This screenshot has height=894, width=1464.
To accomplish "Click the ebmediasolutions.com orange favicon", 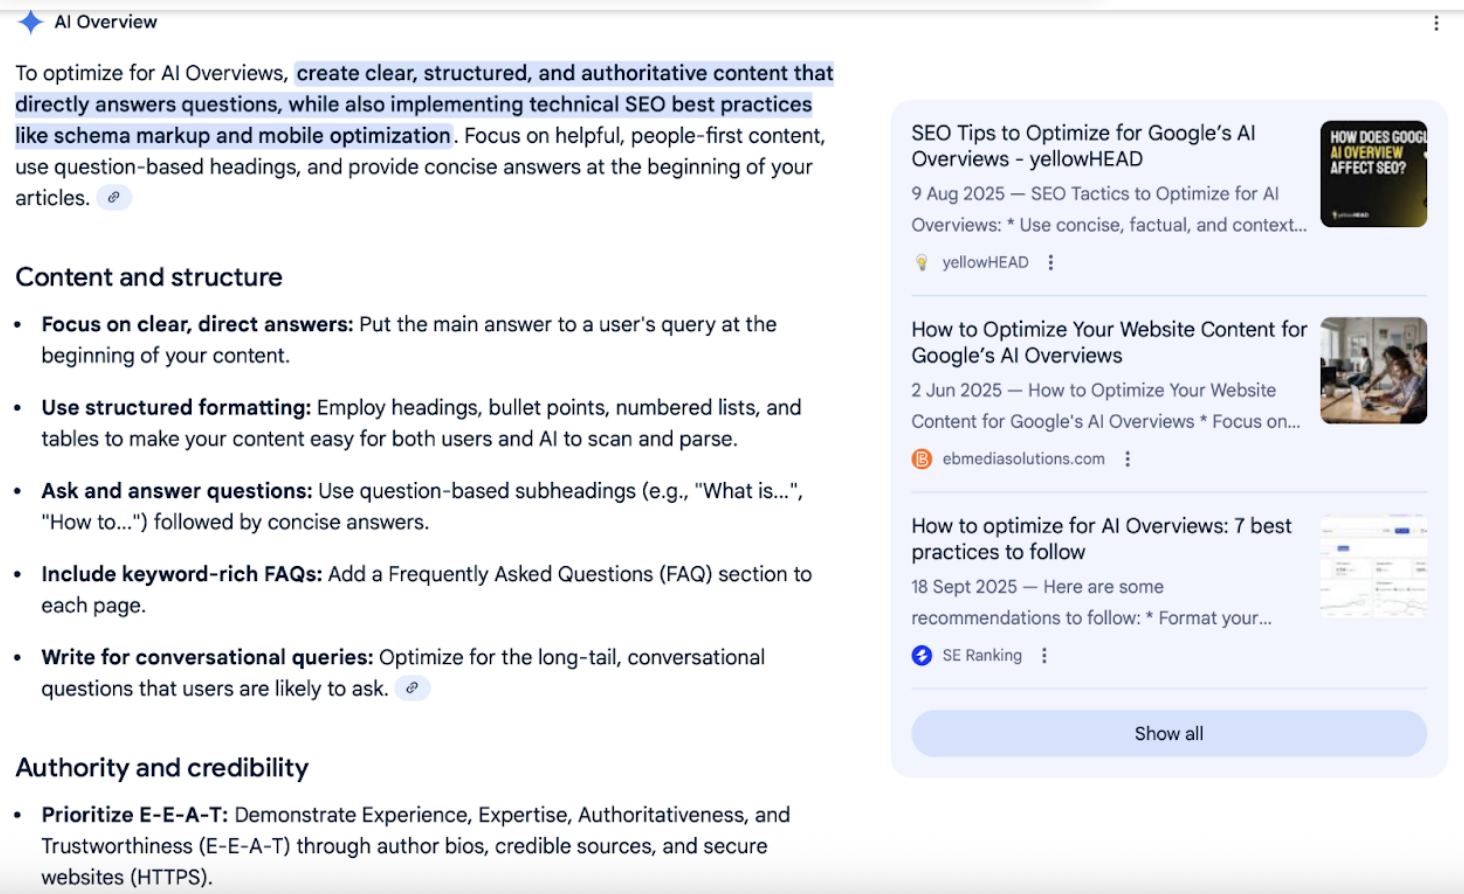I will [922, 459].
